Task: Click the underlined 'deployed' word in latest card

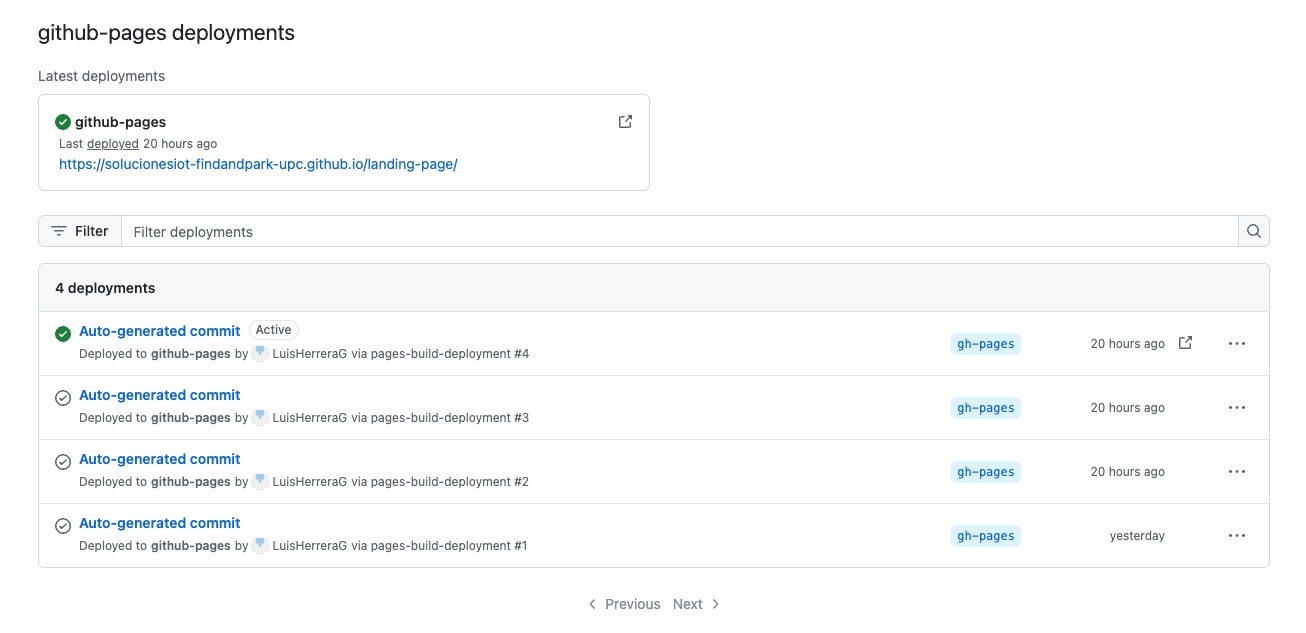Action: point(113,144)
